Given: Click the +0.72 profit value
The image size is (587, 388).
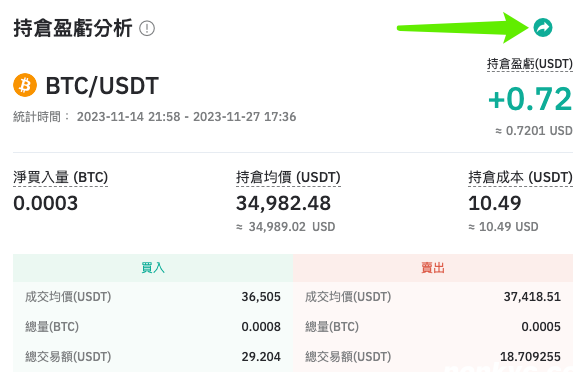Looking at the screenshot, I should [530, 99].
